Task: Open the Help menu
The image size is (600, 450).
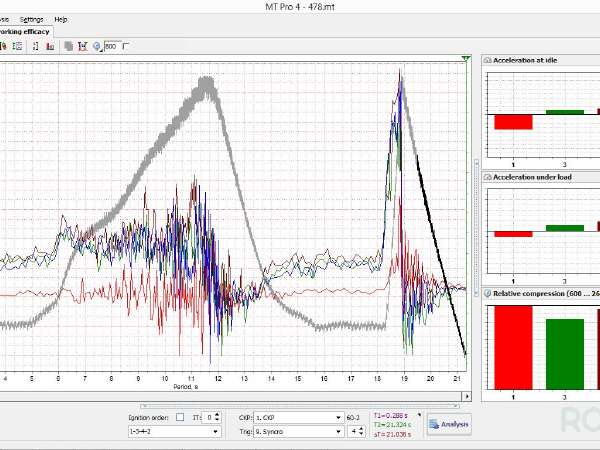Action: tap(60, 20)
